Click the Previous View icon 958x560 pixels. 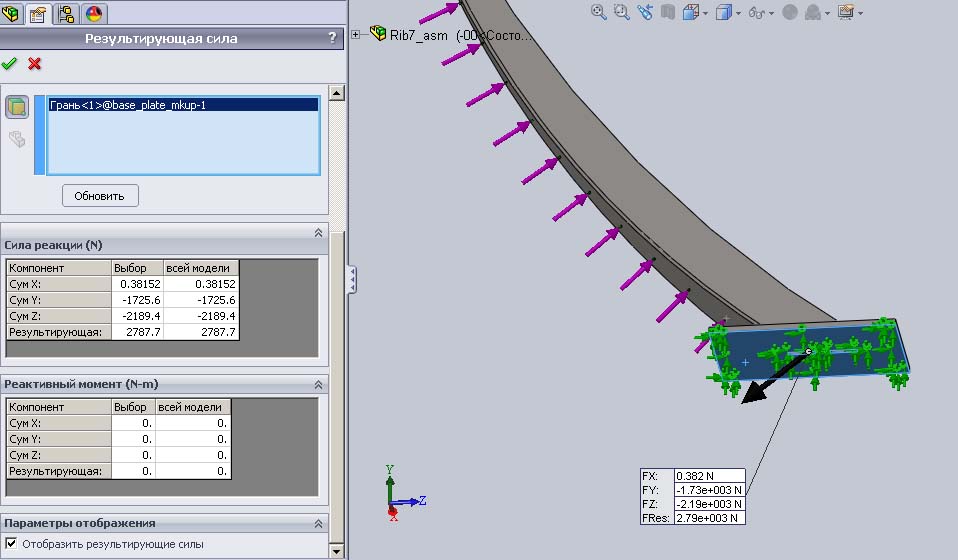(645, 12)
